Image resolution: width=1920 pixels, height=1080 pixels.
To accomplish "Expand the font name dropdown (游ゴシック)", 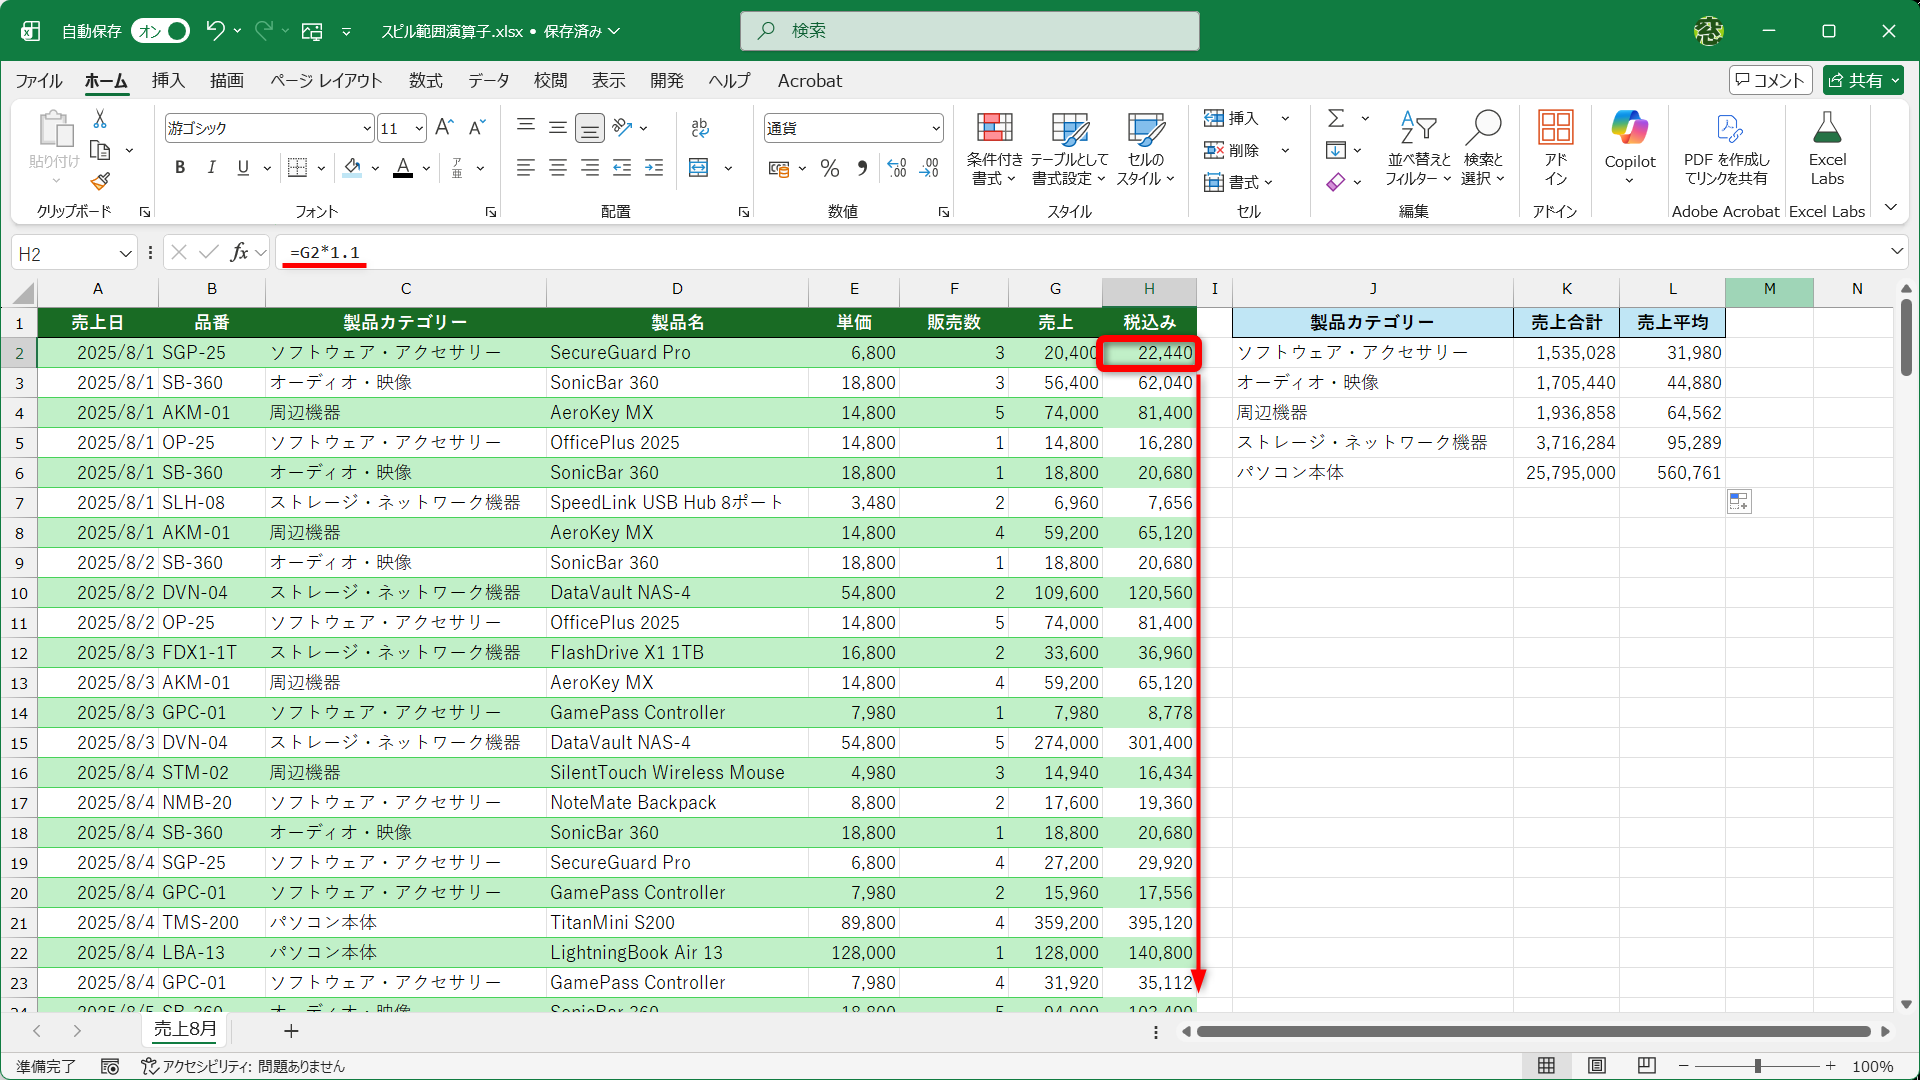I will [x=367, y=128].
